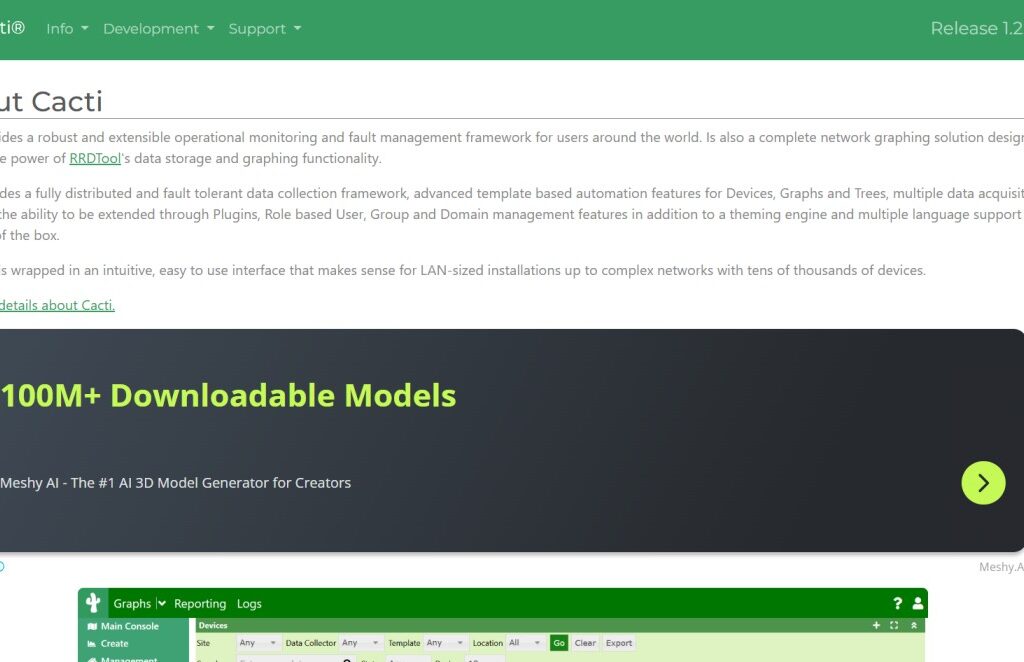The image size is (1024, 662).
Task: Click the round green arrow ad button
Action: tap(983, 483)
